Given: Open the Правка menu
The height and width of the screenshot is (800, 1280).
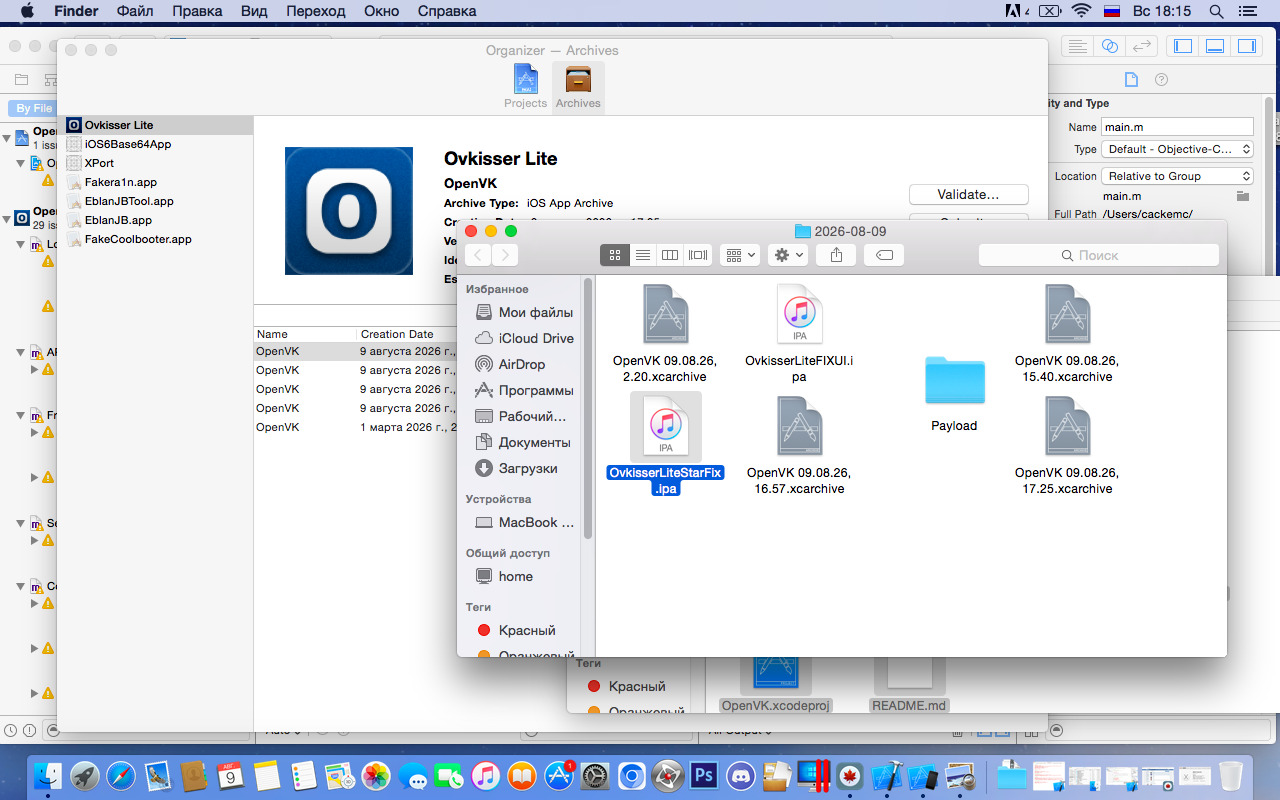Looking at the screenshot, I should 197,11.
